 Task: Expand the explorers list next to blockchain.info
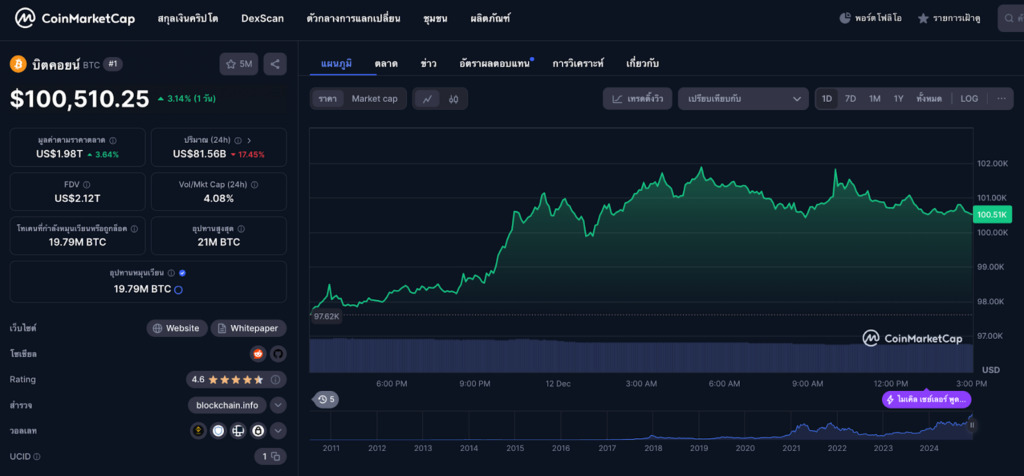coord(278,405)
